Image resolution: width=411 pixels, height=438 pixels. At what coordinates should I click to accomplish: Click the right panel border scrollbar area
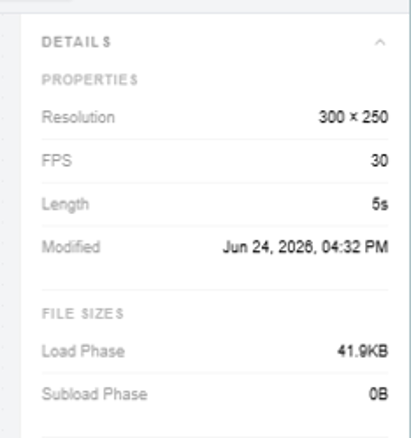(410, 226)
